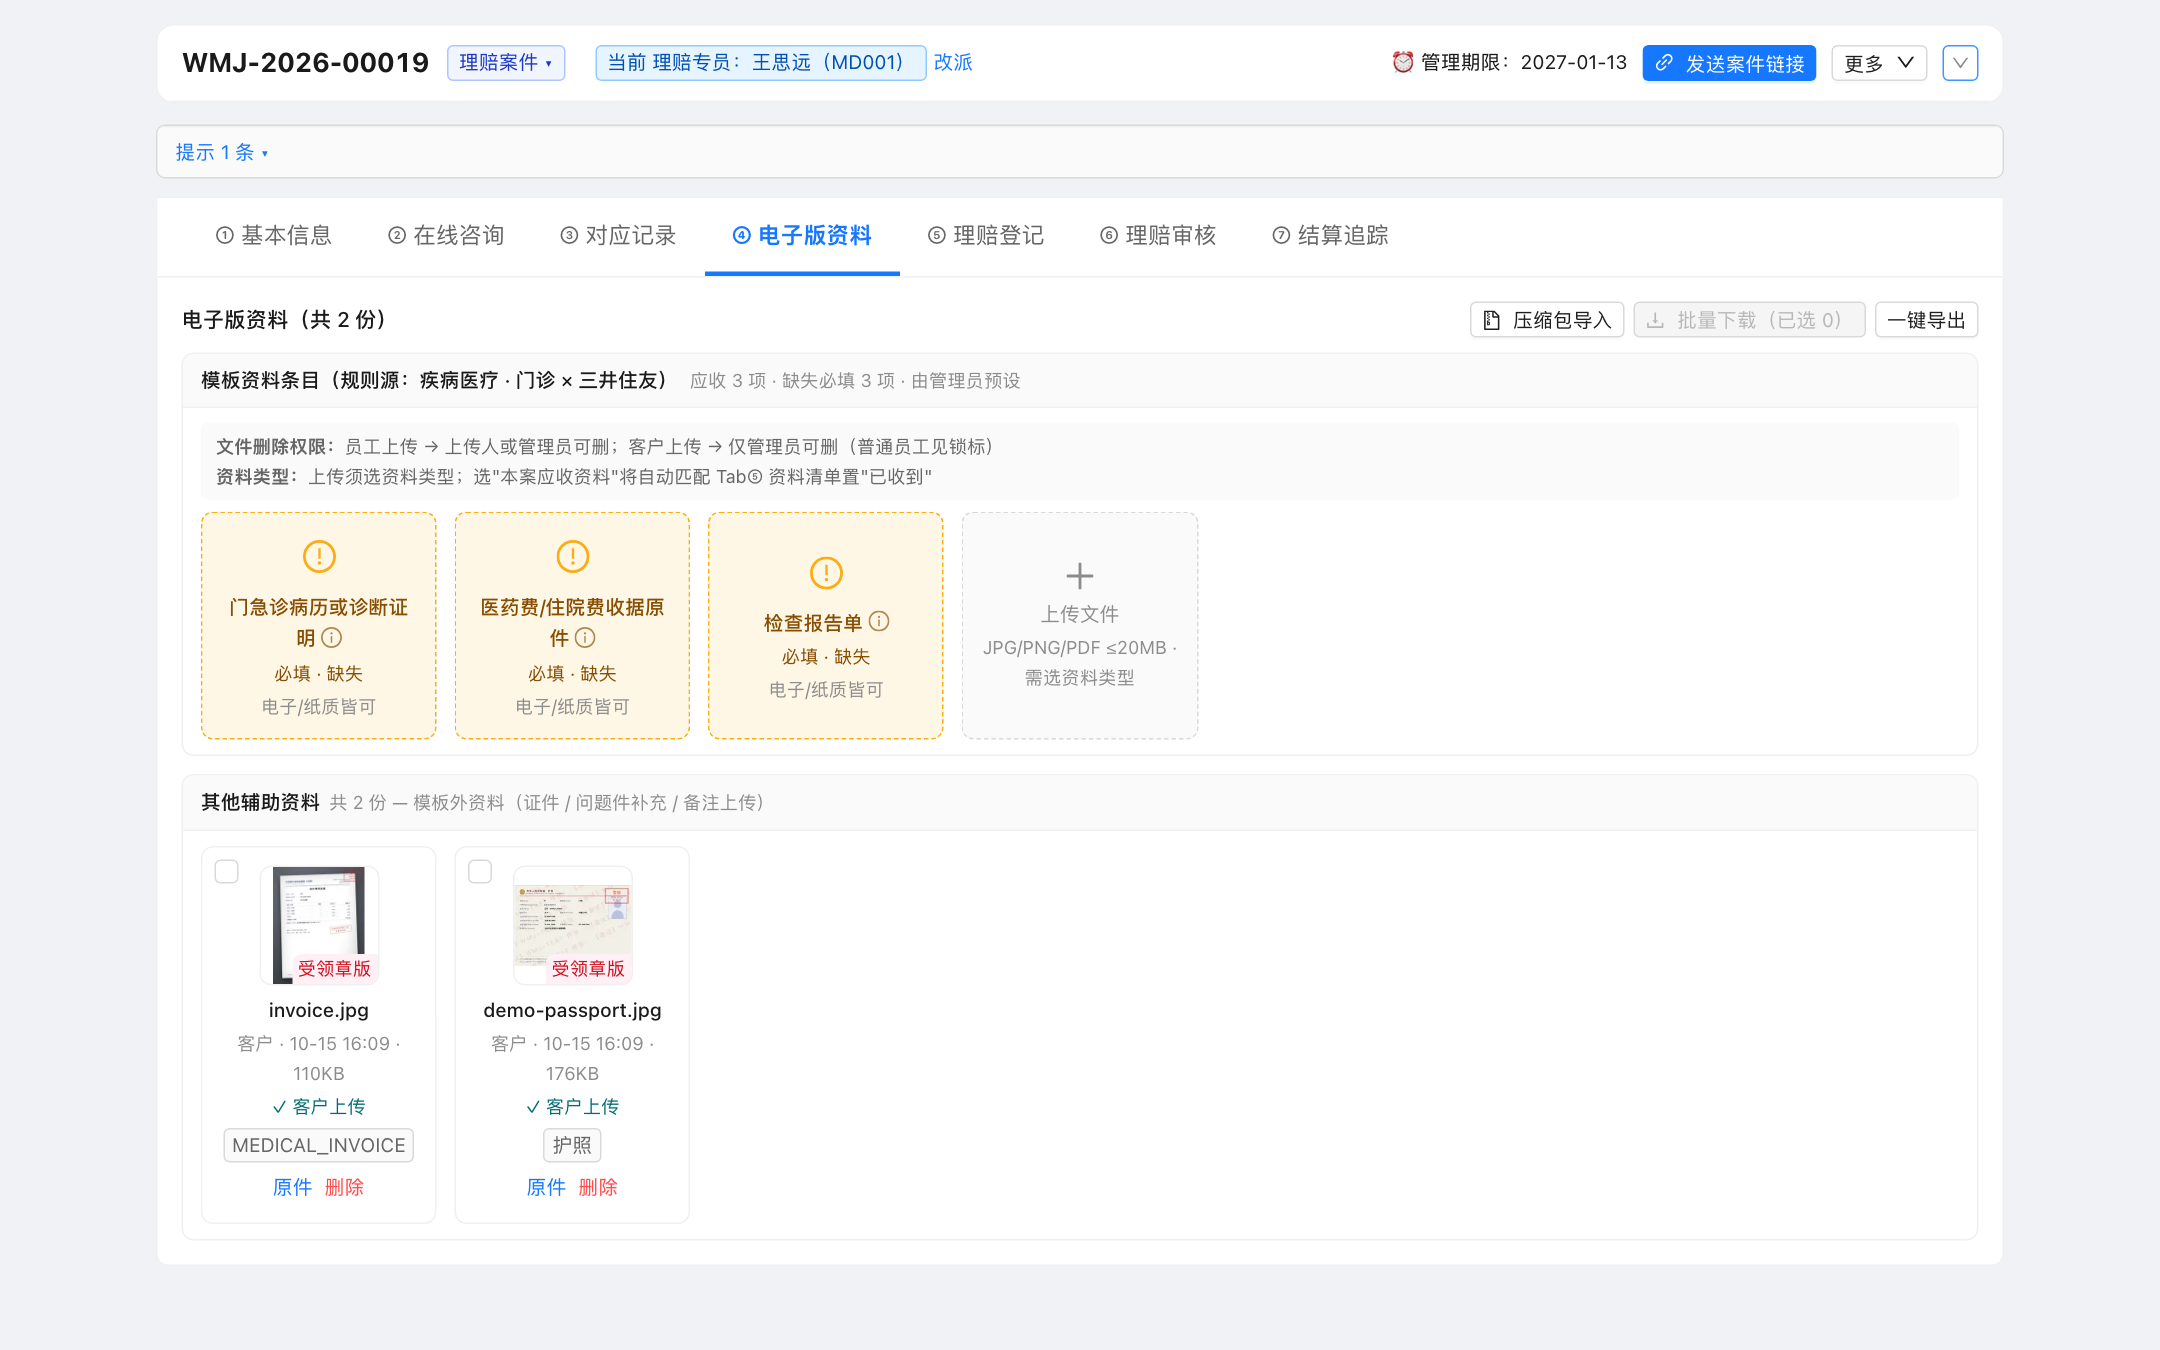Click the alarm clock icon beside 管理期限

click(x=1403, y=62)
